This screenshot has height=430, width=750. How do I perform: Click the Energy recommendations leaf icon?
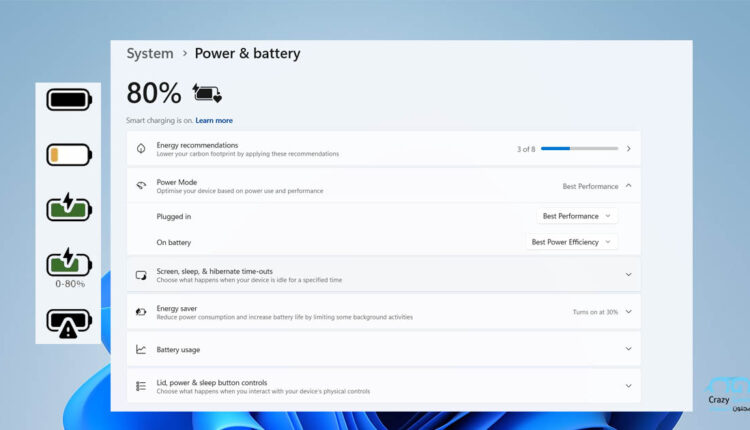pyautogui.click(x=141, y=149)
